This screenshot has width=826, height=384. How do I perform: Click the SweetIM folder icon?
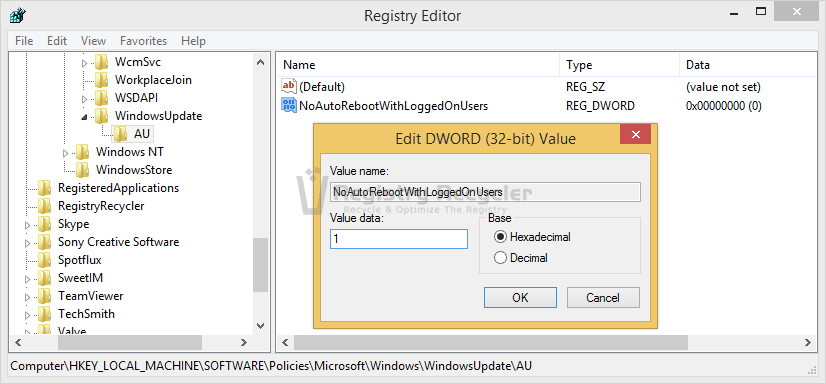point(45,278)
